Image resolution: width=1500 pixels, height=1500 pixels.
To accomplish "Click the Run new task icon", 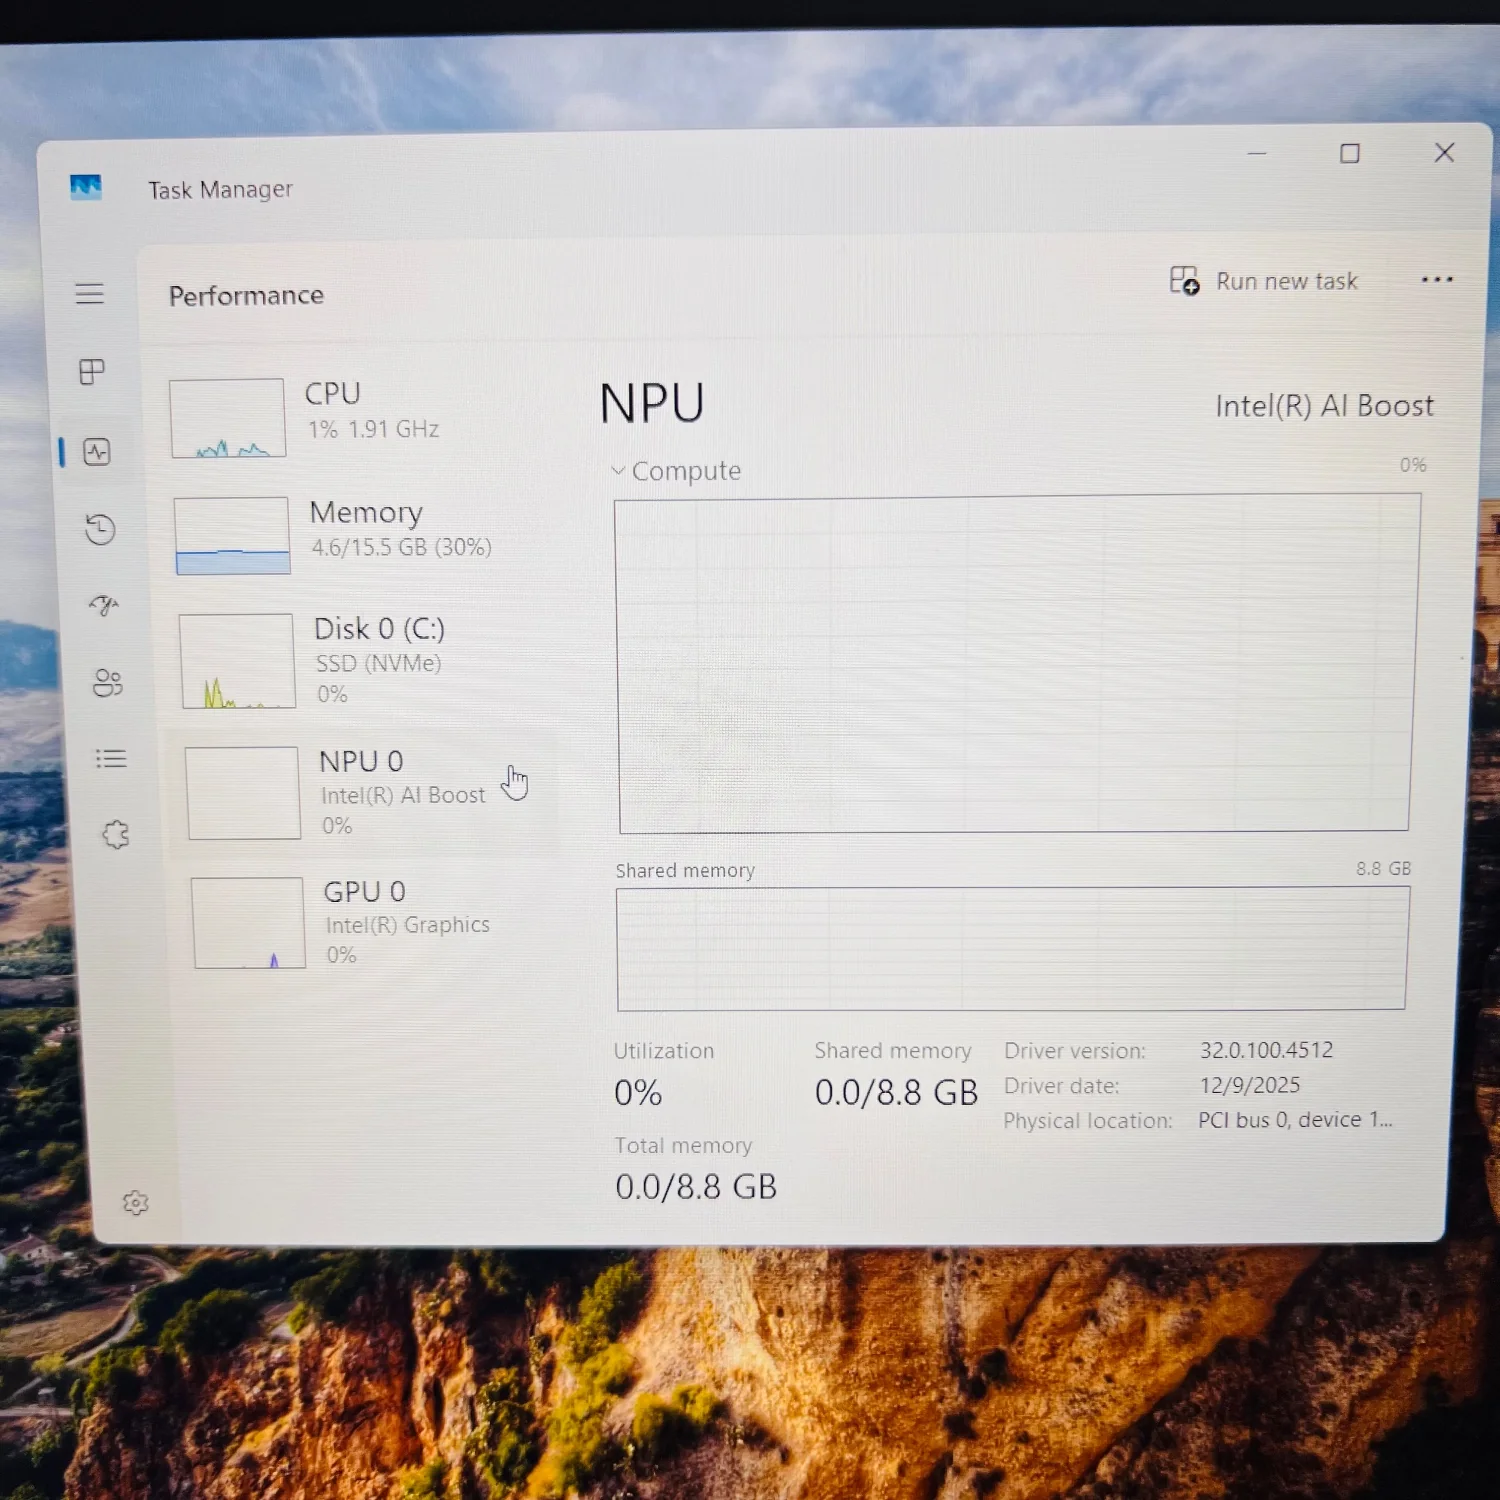I will click(x=1184, y=281).
